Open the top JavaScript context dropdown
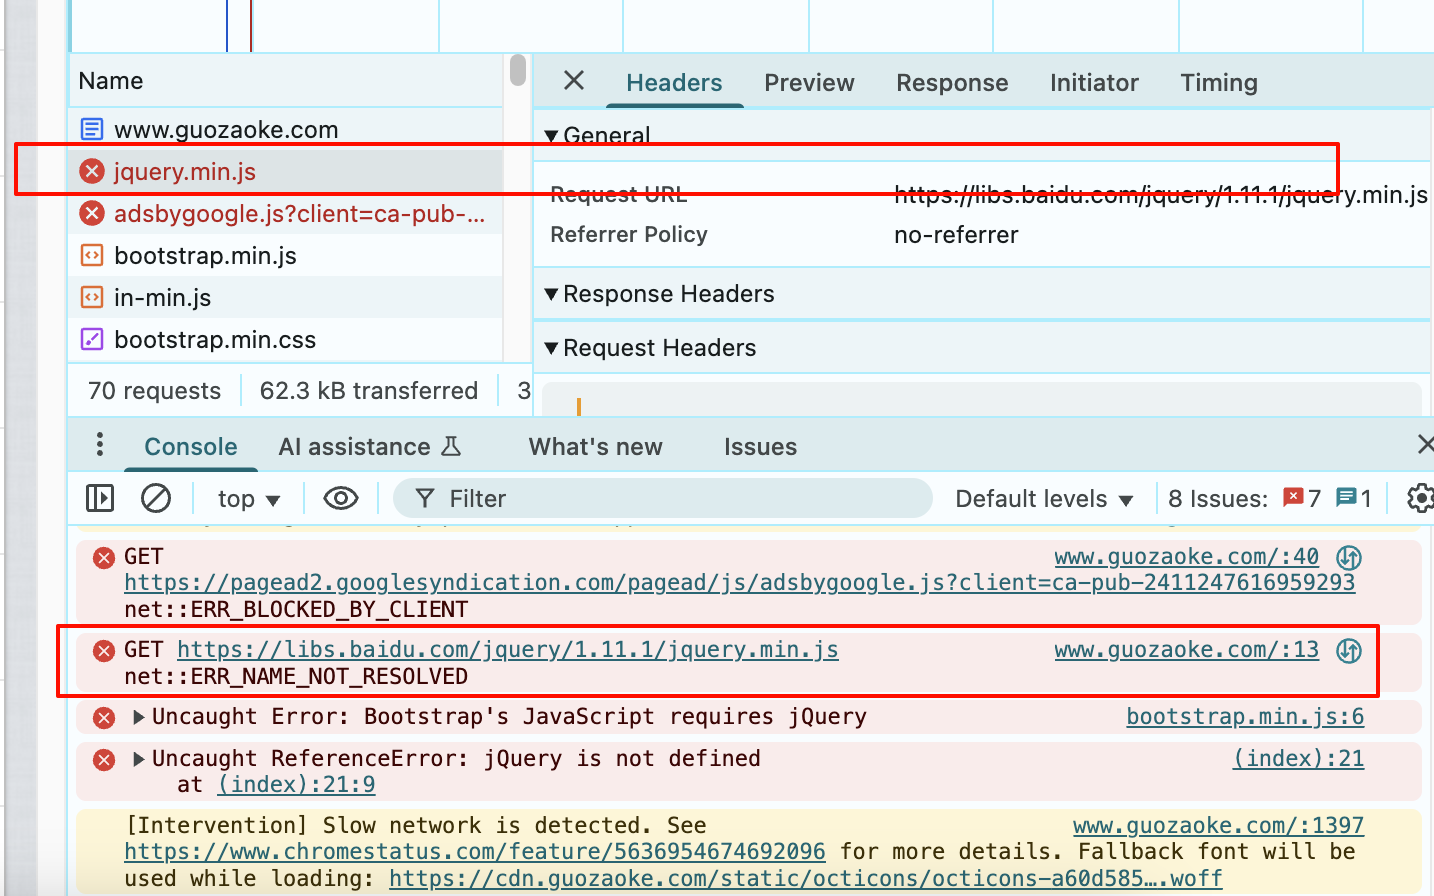Screen dimensions: 1434x896 point(249,499)
